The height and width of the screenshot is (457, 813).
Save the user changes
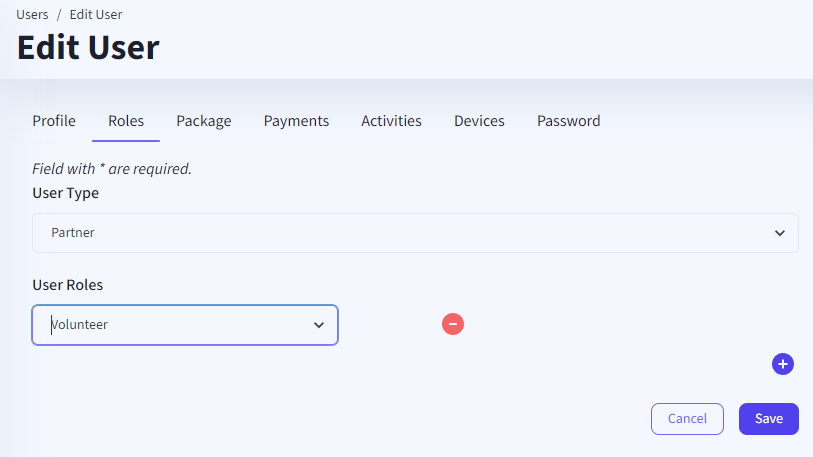pos(768,419)
